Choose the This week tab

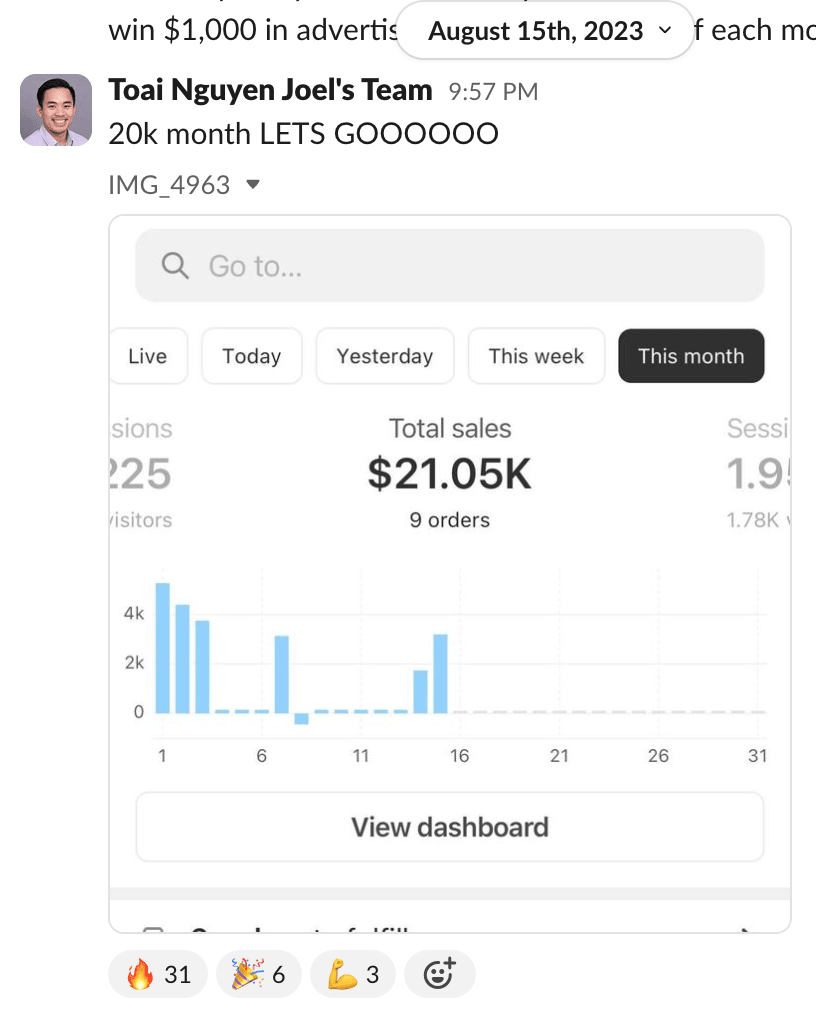(x=536, y=356)
